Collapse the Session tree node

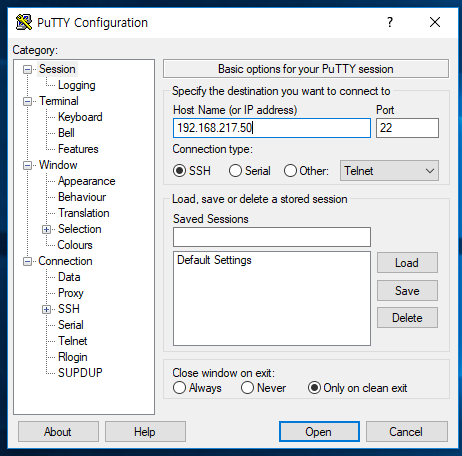pyautogui.click(x=27, y=69)
